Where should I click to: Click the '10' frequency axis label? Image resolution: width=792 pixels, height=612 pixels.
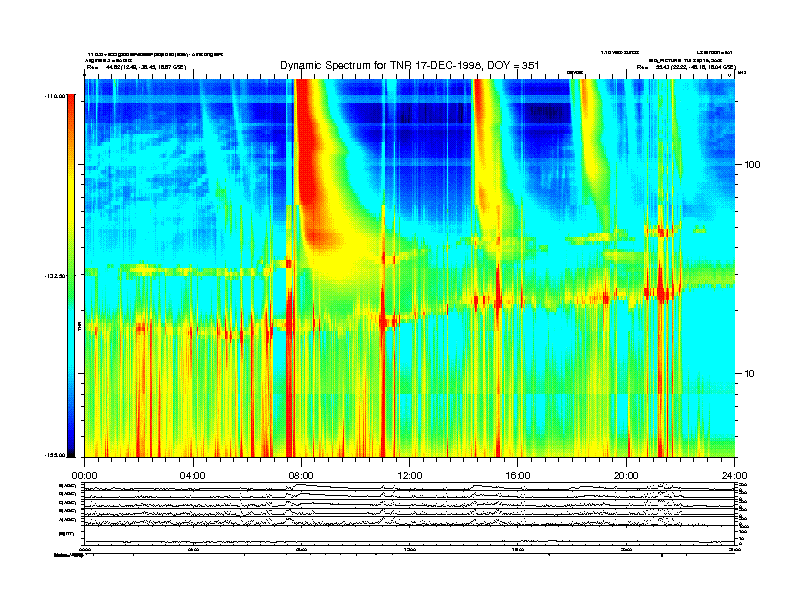(x=750, y=374)
